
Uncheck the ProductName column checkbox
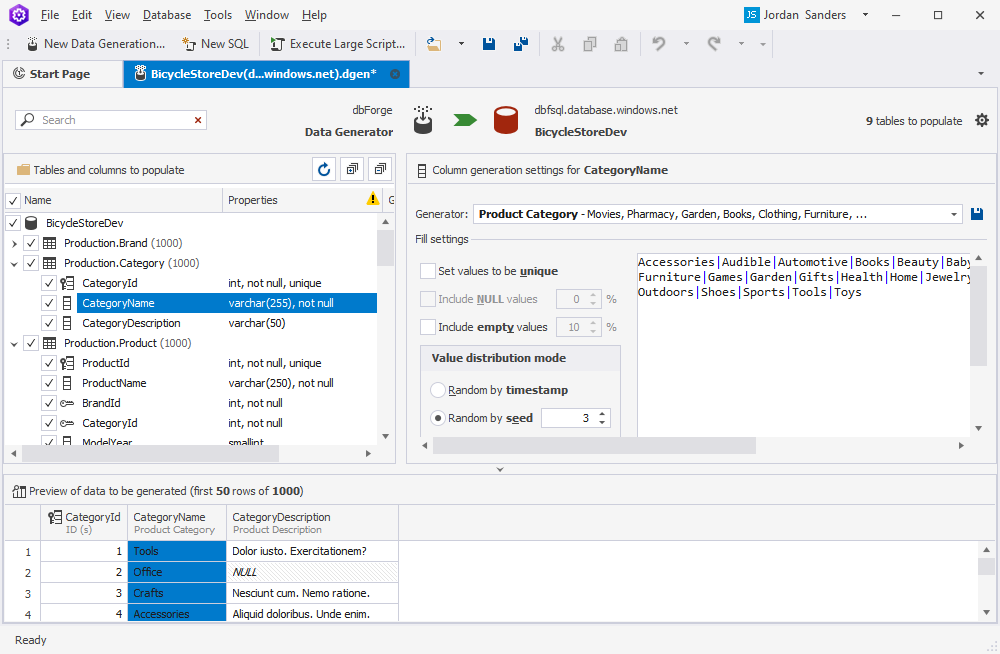tap(49, 383)
